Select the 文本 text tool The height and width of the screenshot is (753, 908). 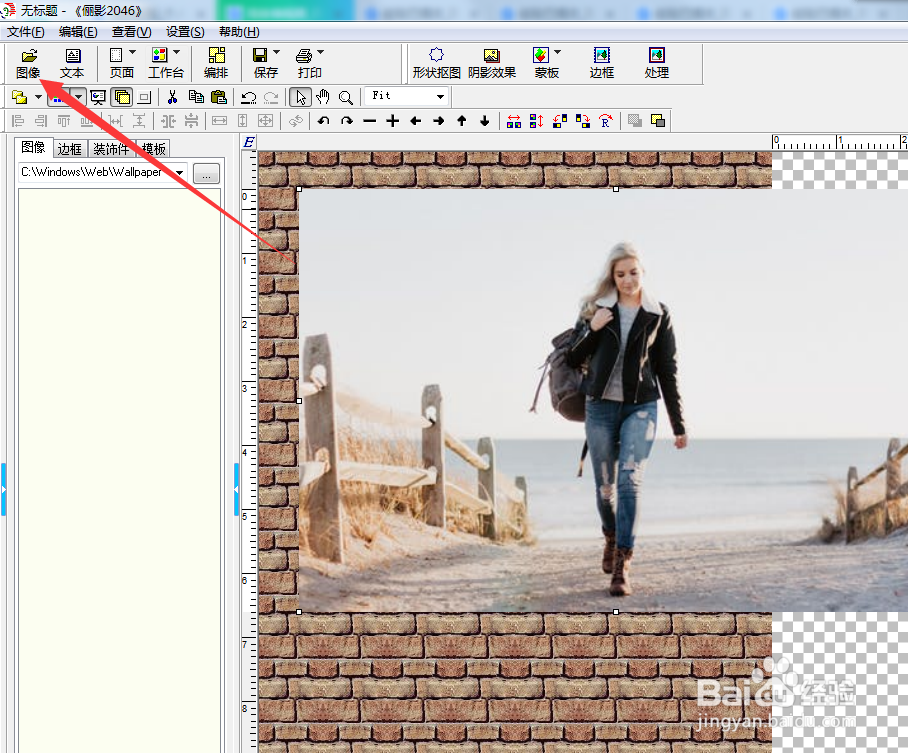coord(72,63)
